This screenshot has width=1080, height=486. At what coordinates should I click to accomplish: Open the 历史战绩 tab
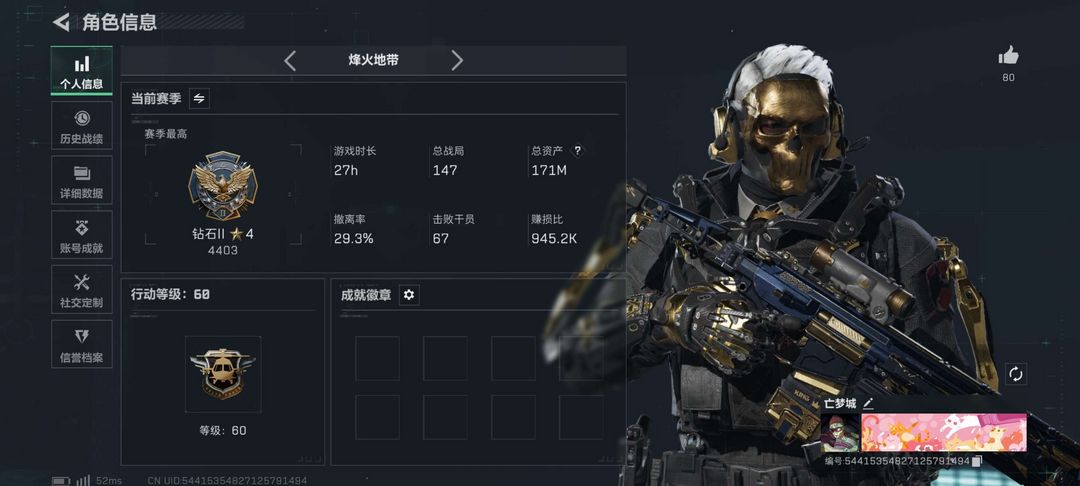pos(82,125)
